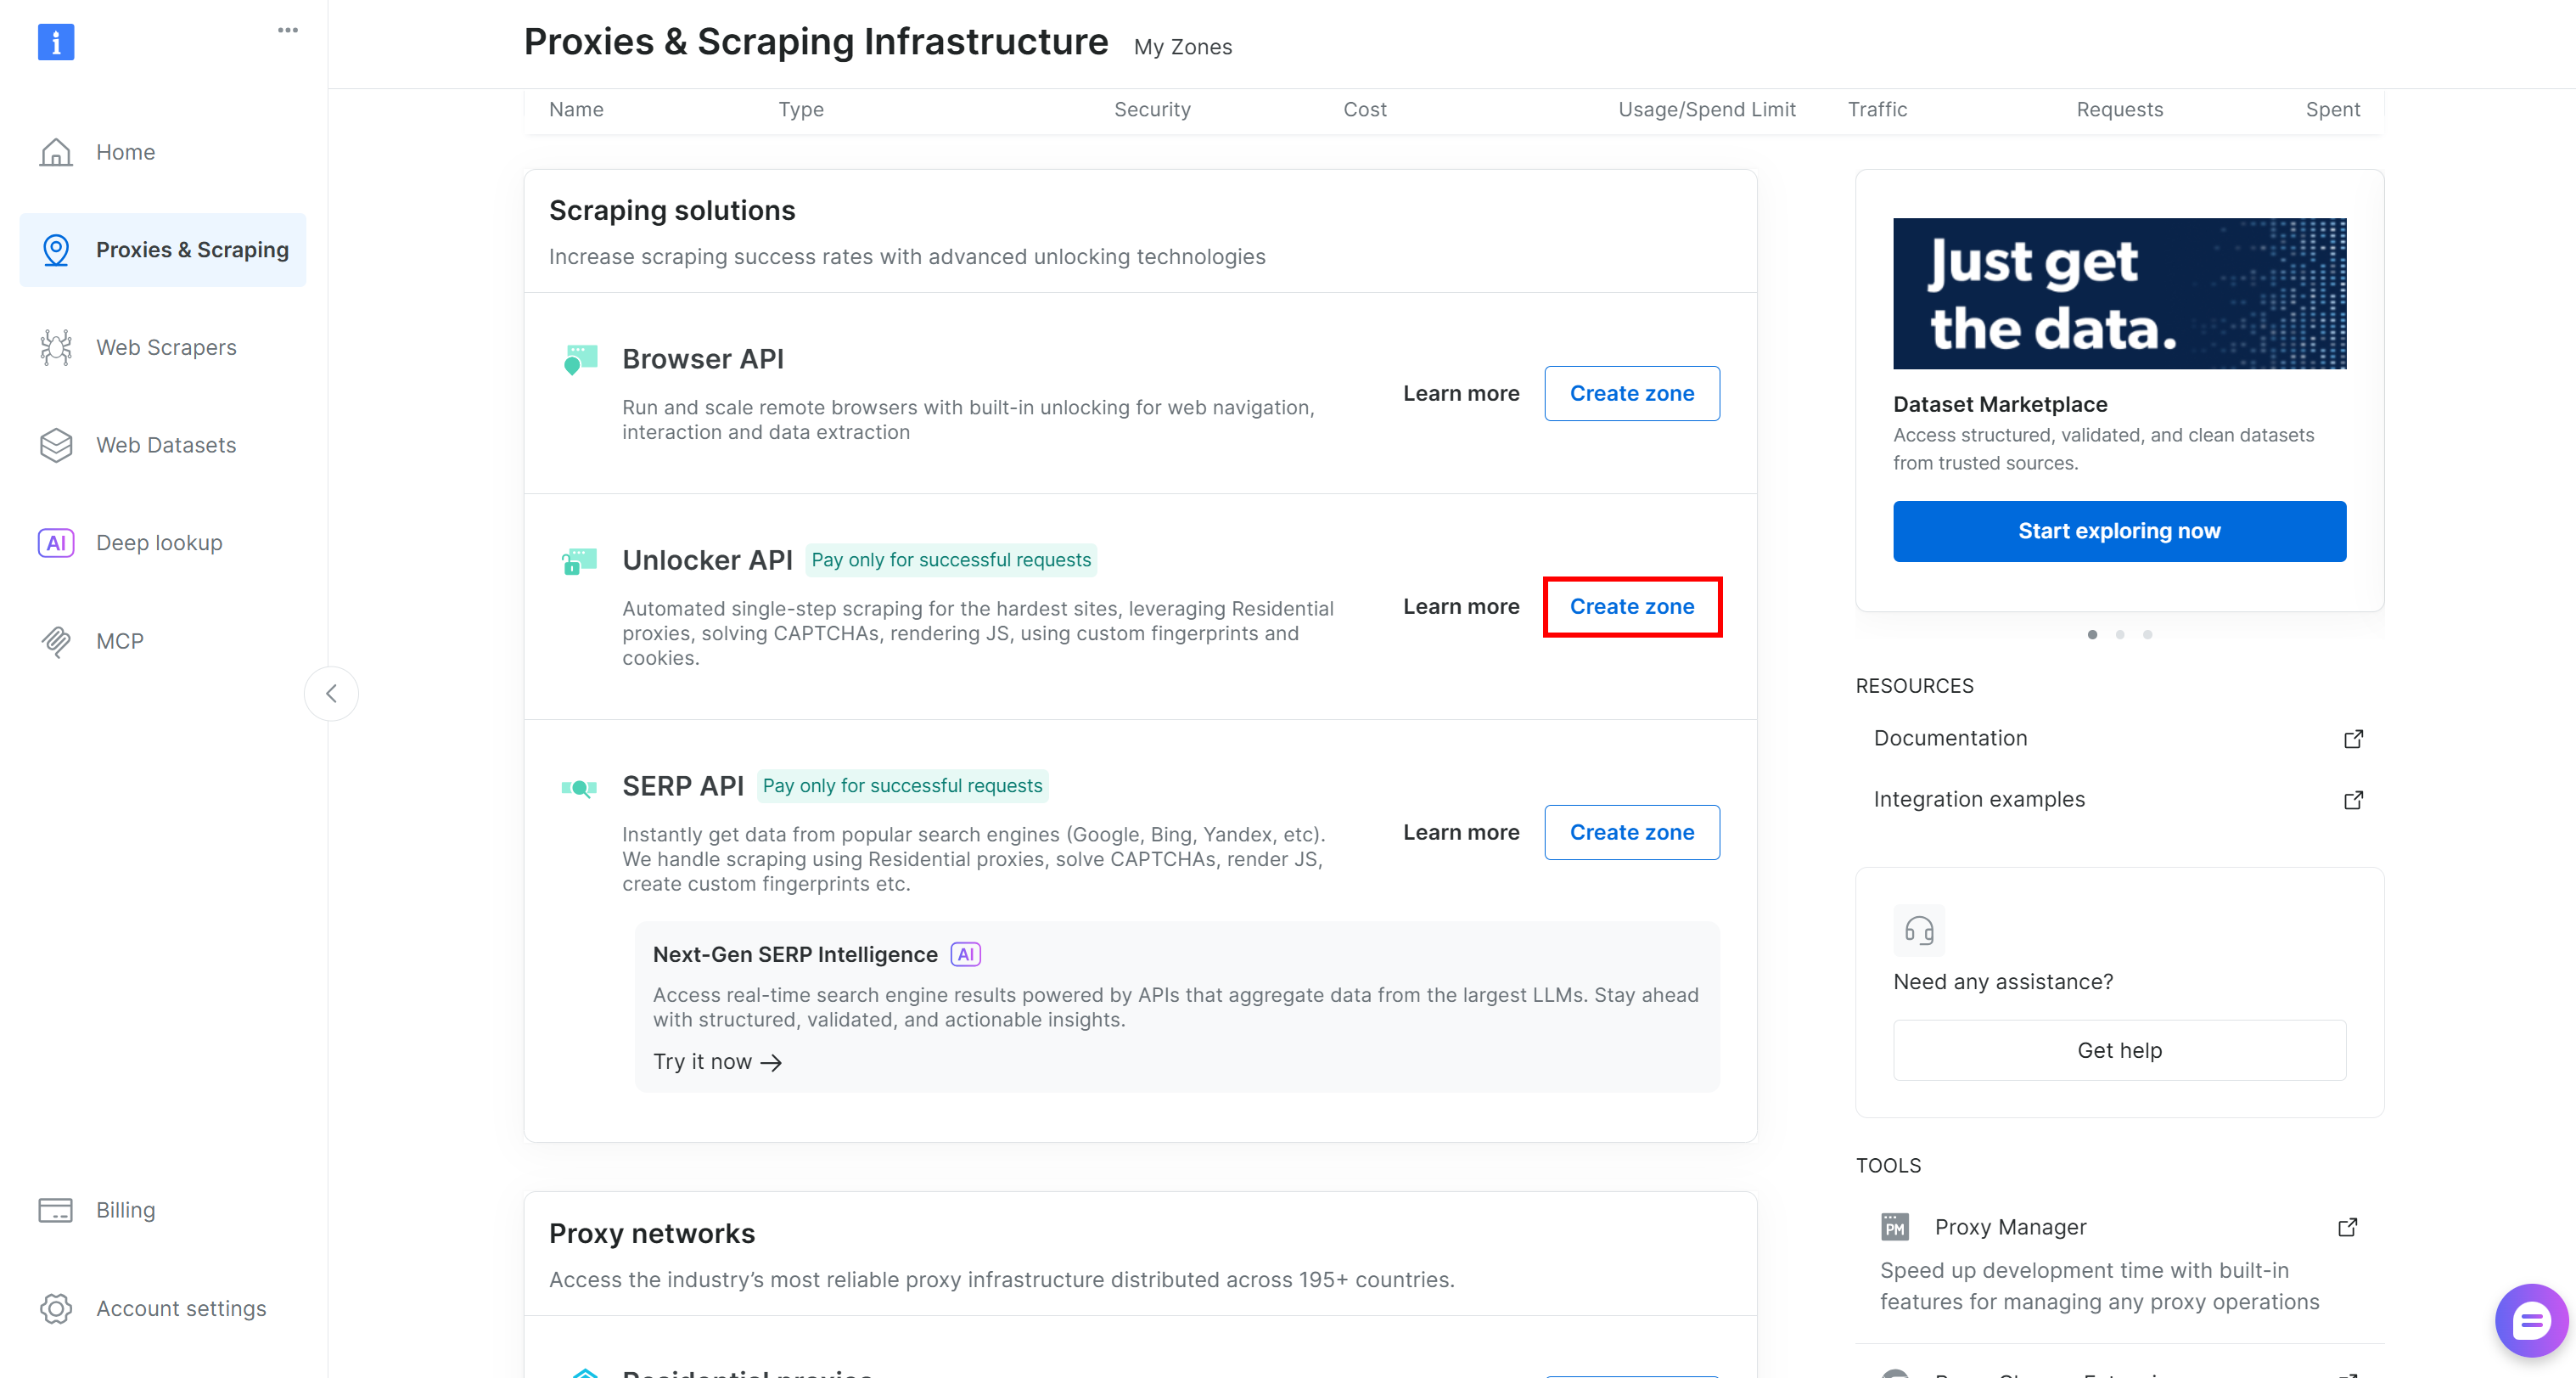Open the three-dots sidebar menu
Screen dimensions: 2576x1378
click(x=288, y=30)
